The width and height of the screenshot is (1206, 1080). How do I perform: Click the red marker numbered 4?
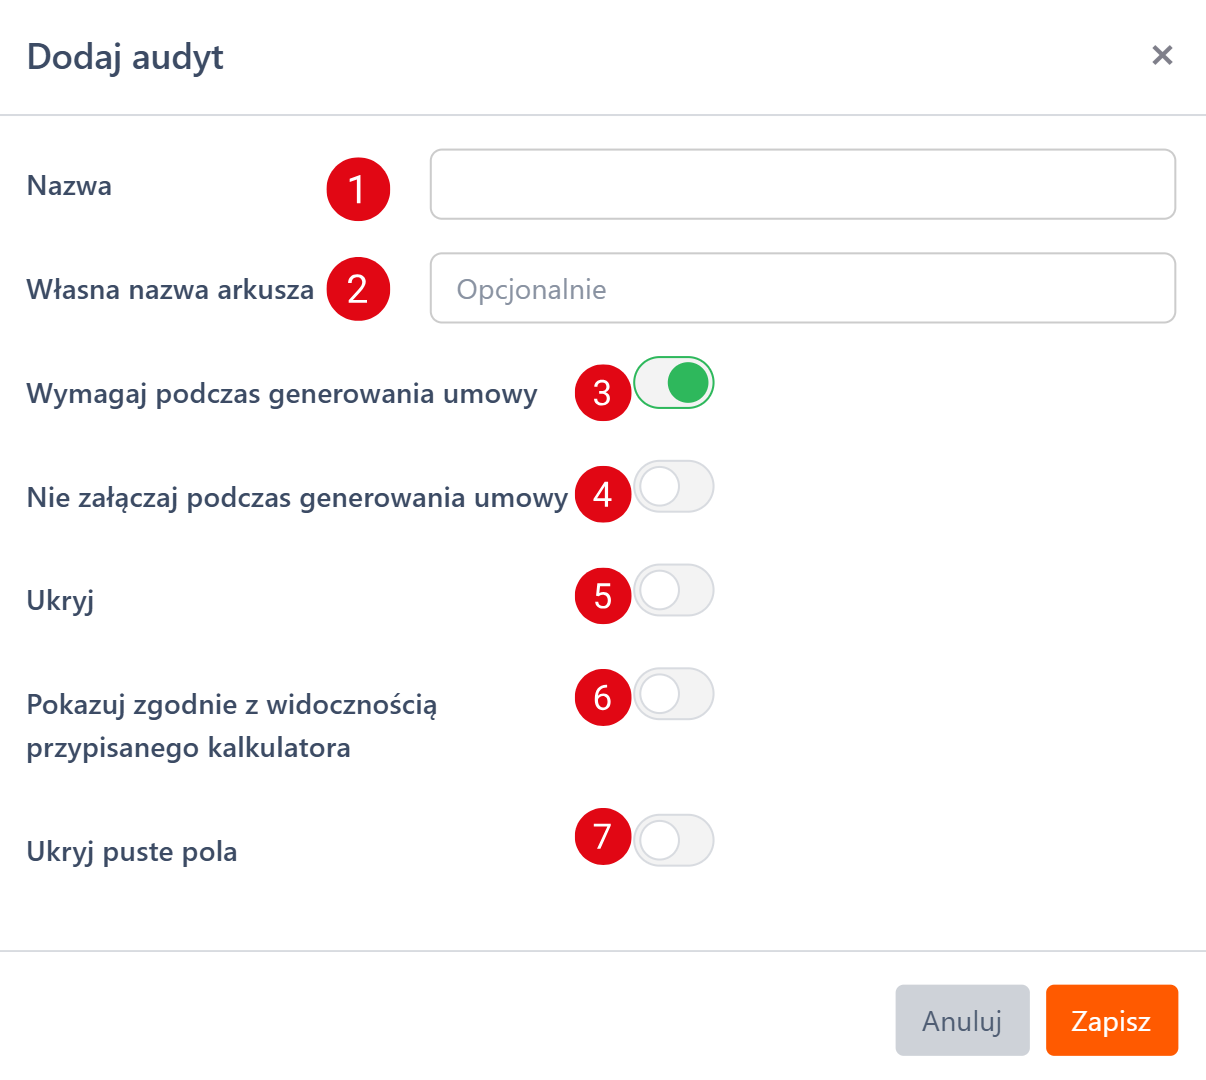[602, 494]
